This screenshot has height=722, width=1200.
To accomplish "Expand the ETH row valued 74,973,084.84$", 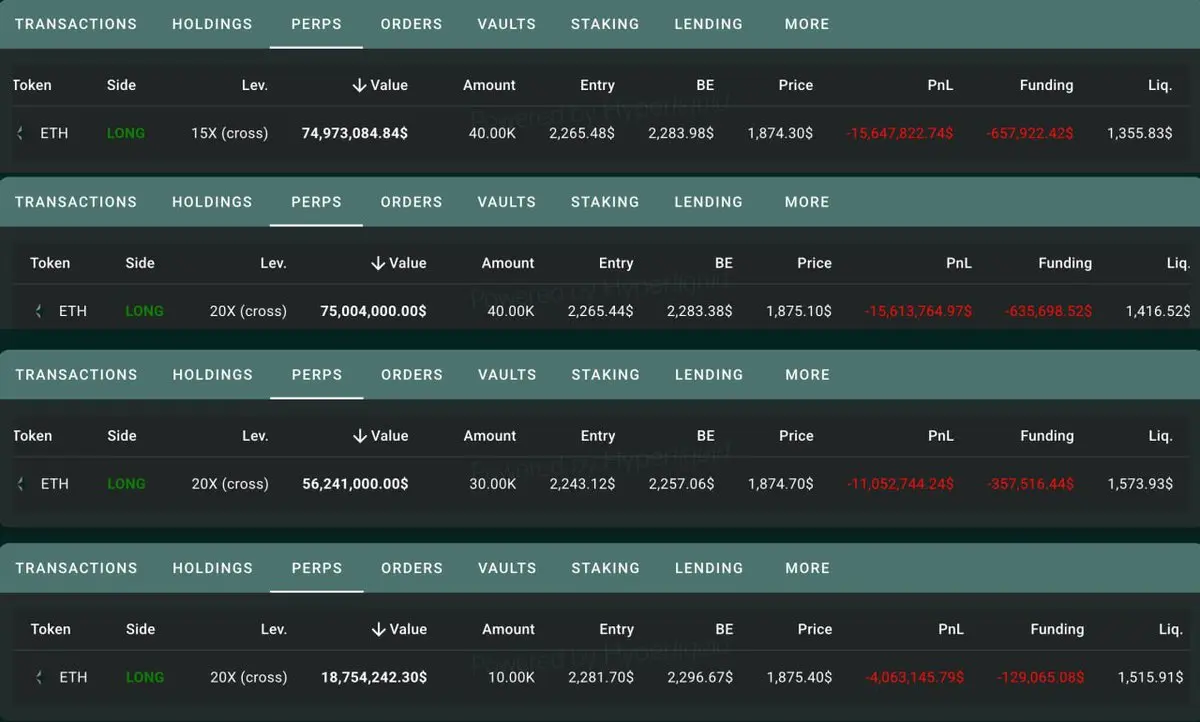I will point(20,133).
